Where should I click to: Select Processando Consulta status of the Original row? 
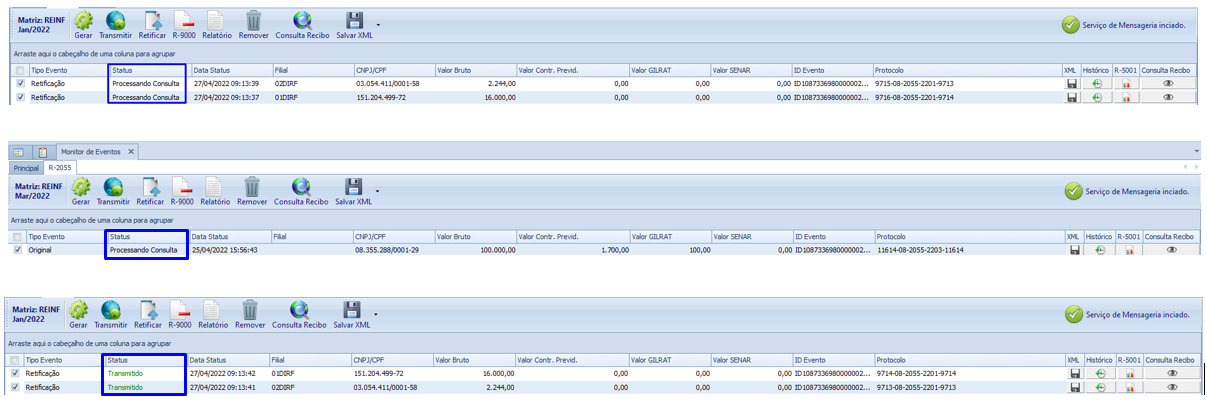144,250
